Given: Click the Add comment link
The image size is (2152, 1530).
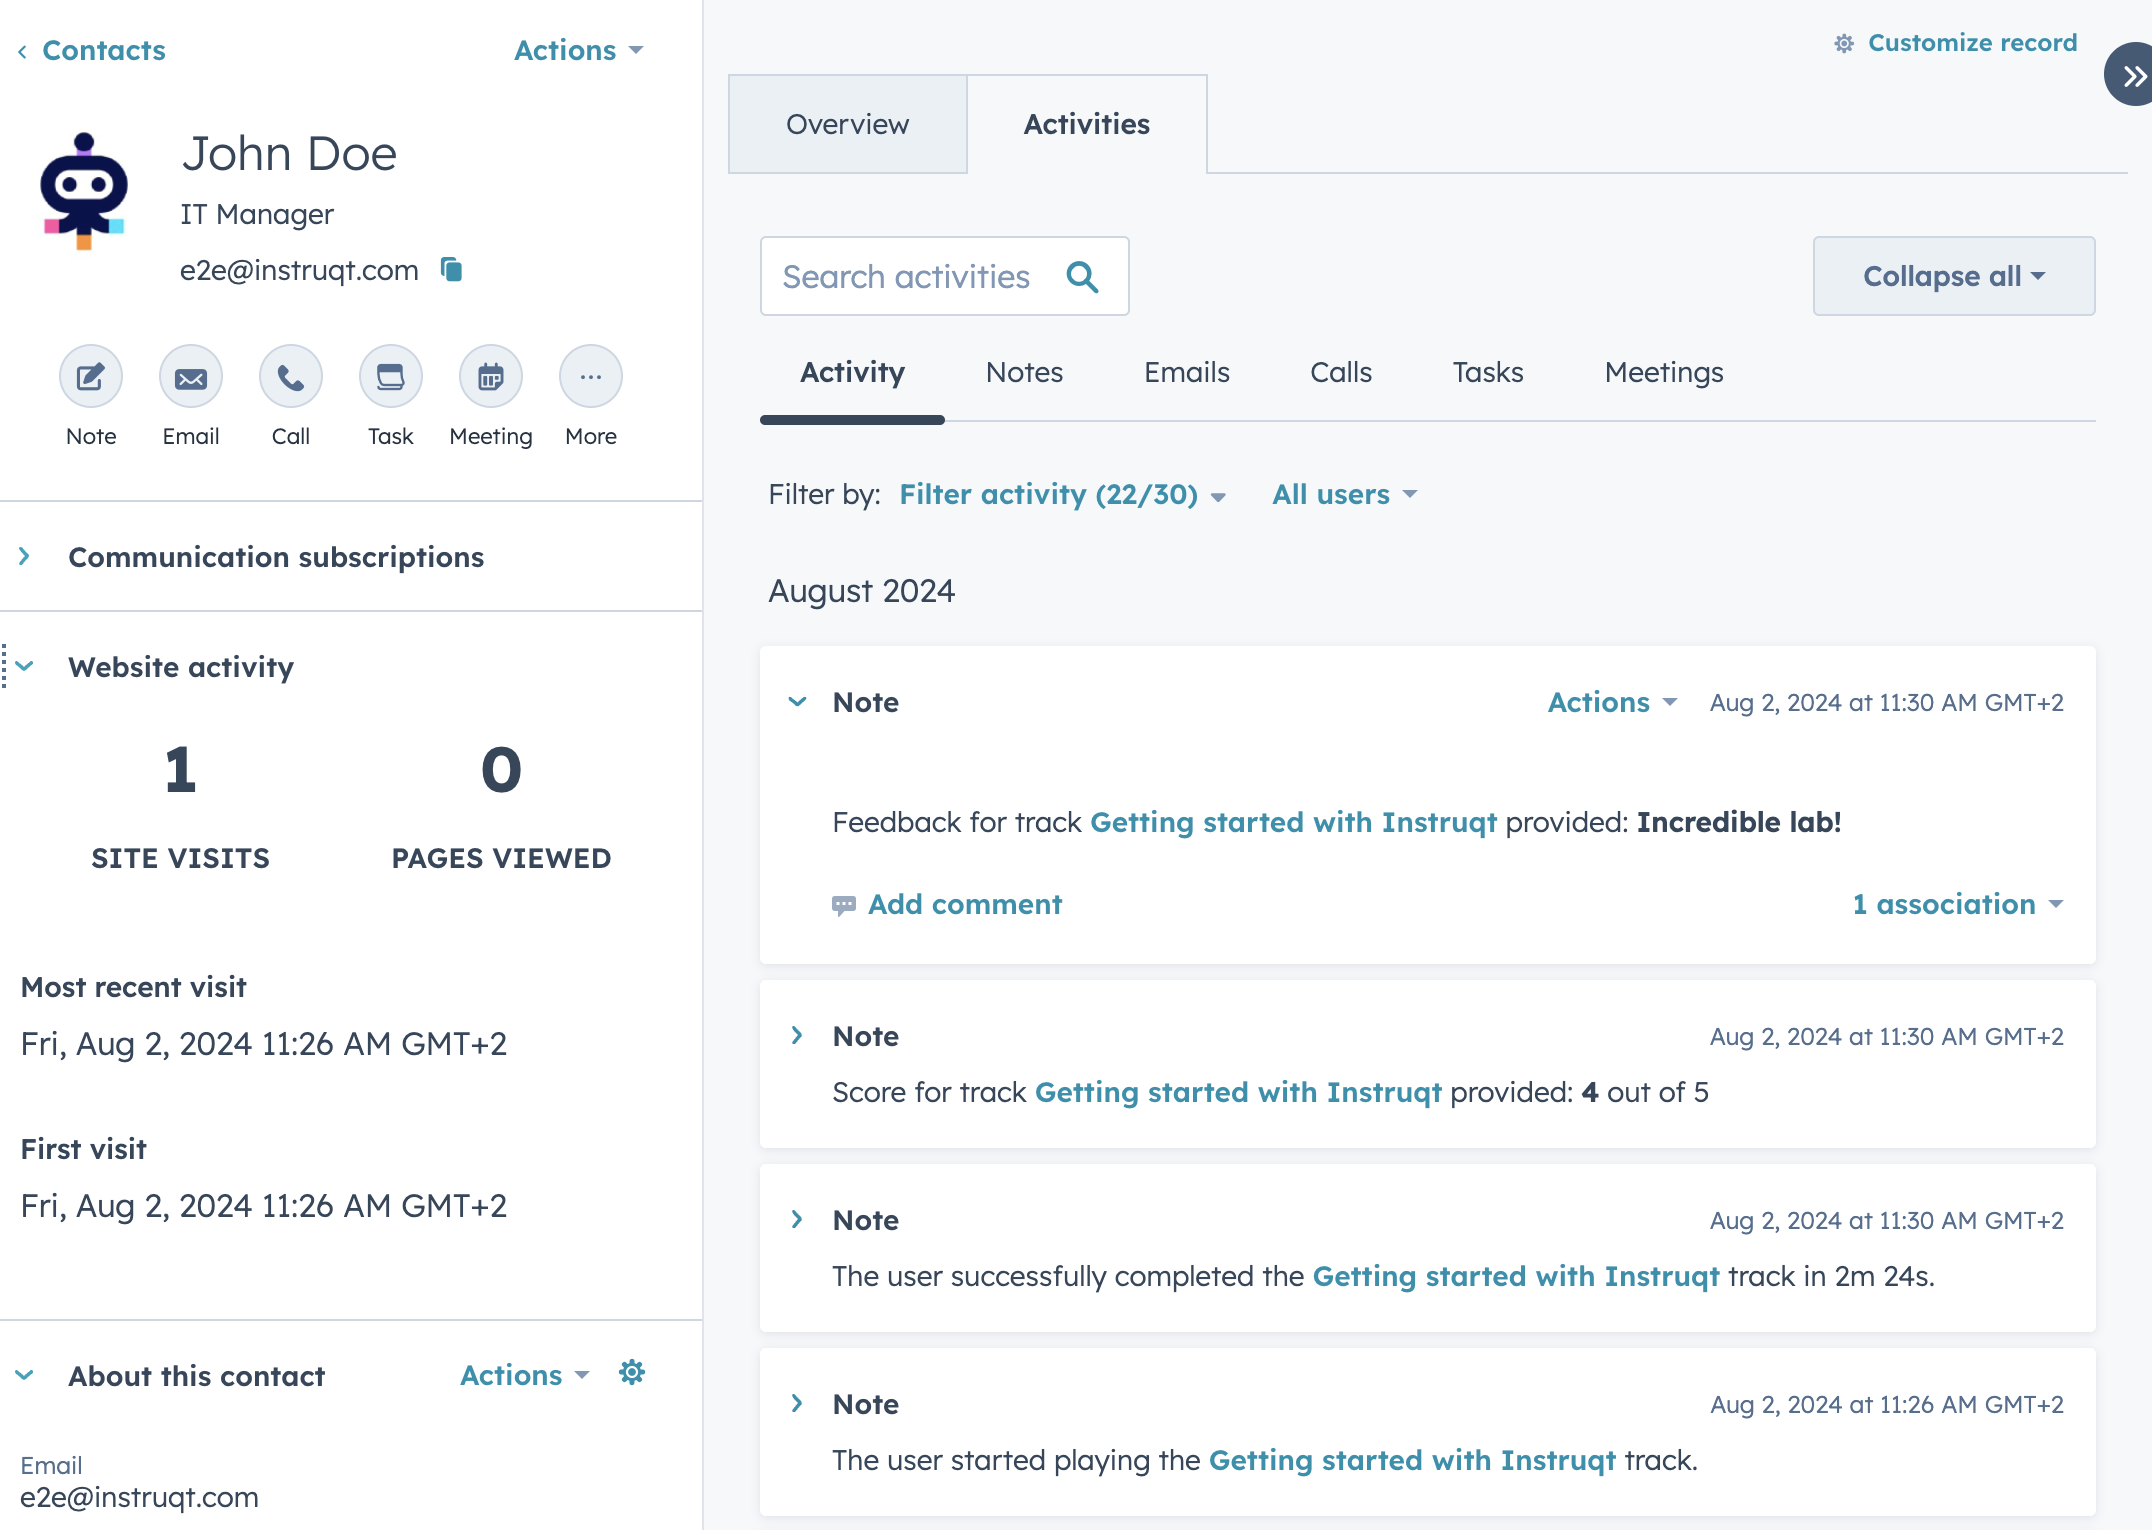Looking at the screenshot, I should click(964, 904).
